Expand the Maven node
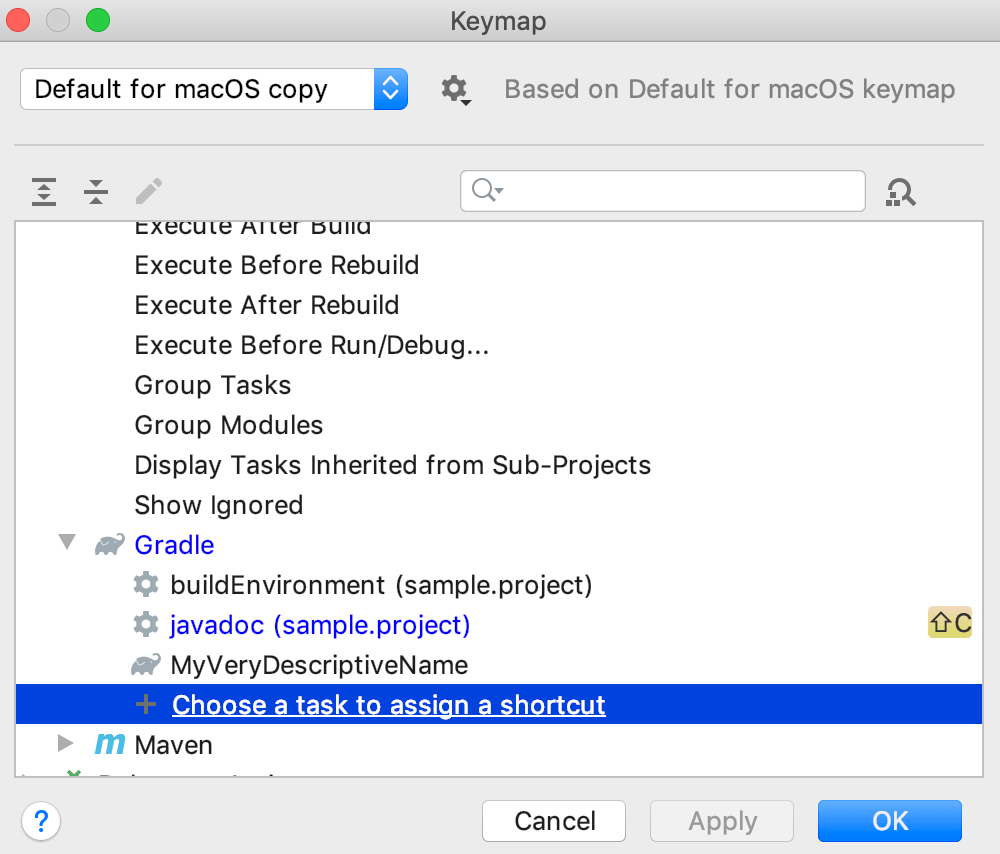 tap(66, 743)
